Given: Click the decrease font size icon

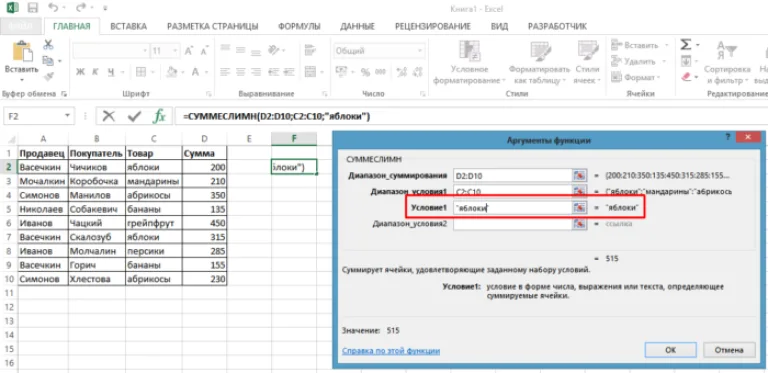Looking at the screenshot, I should tap(204, 51).
